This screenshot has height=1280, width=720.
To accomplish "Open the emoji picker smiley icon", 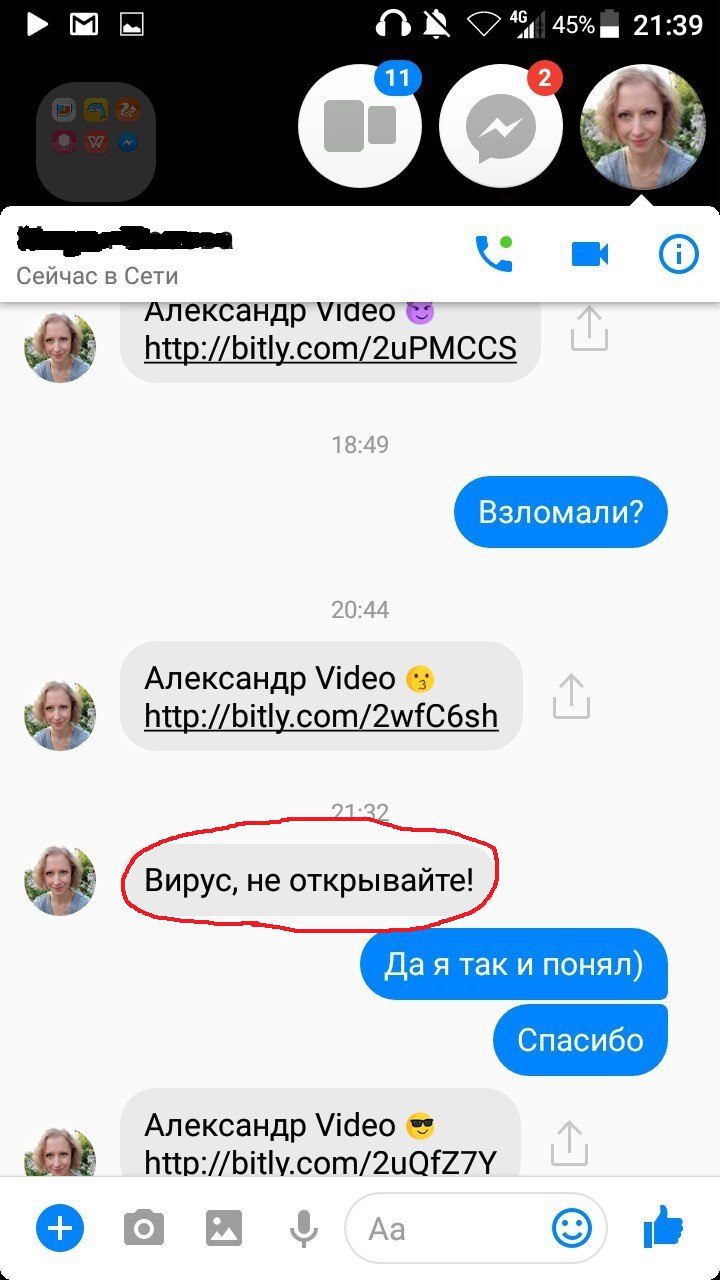I will click(573, 1228).
